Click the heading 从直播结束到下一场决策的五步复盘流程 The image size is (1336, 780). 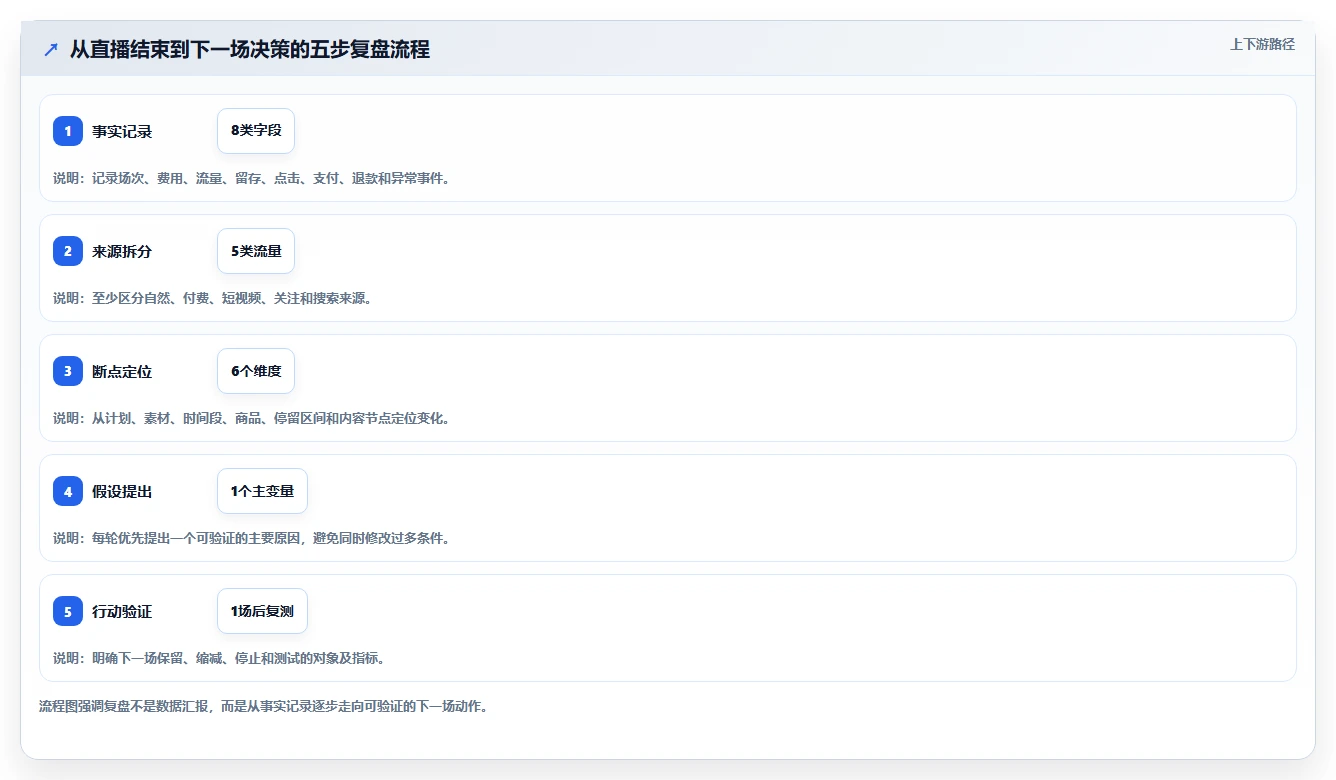pos(250,50)
